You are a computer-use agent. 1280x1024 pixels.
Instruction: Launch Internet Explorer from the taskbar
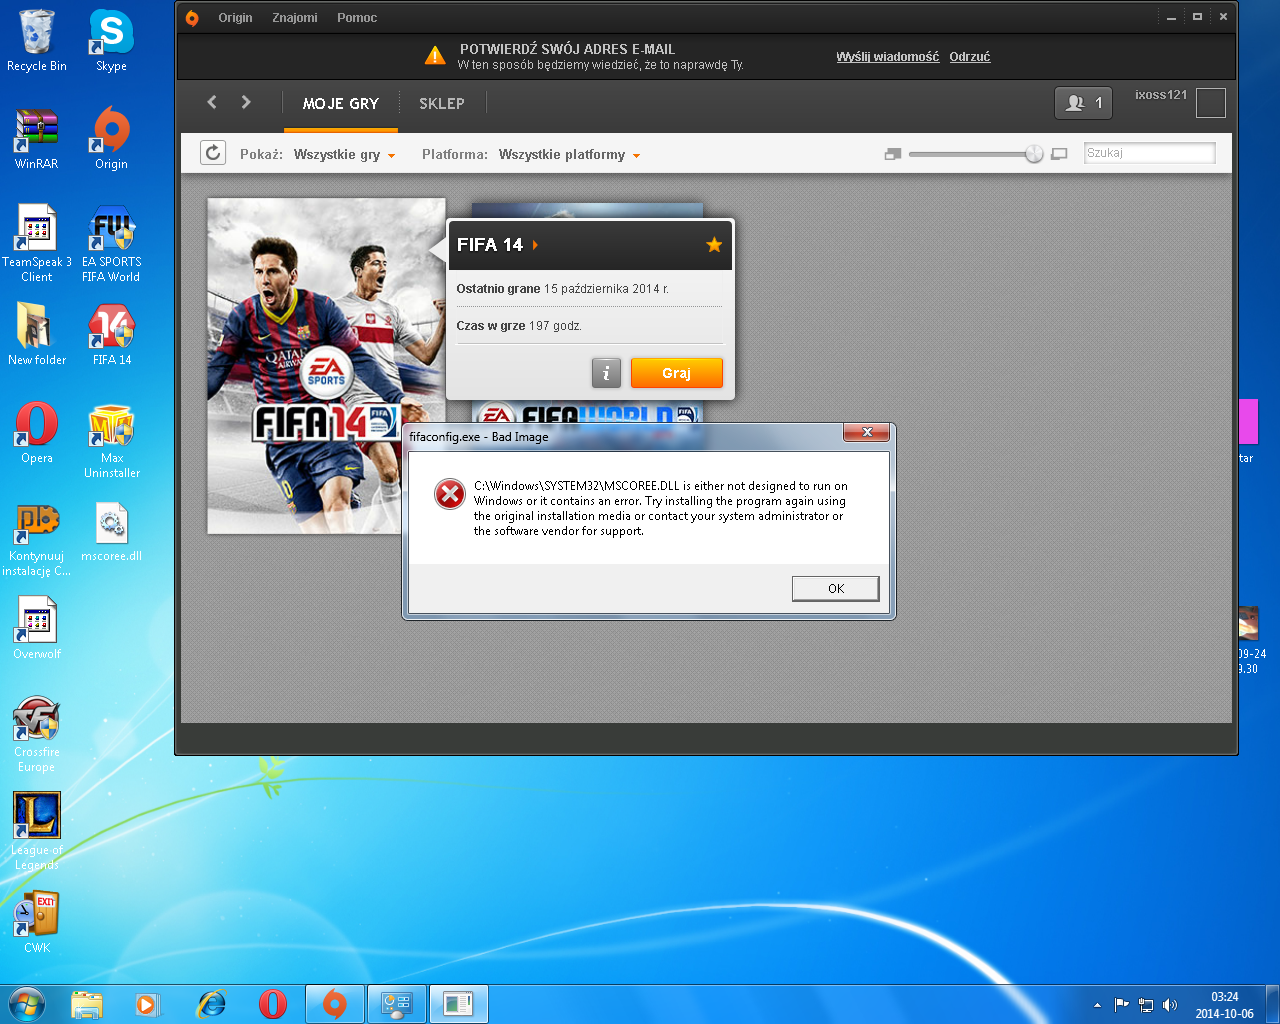pyautogui.click(x=211, y=1004)
